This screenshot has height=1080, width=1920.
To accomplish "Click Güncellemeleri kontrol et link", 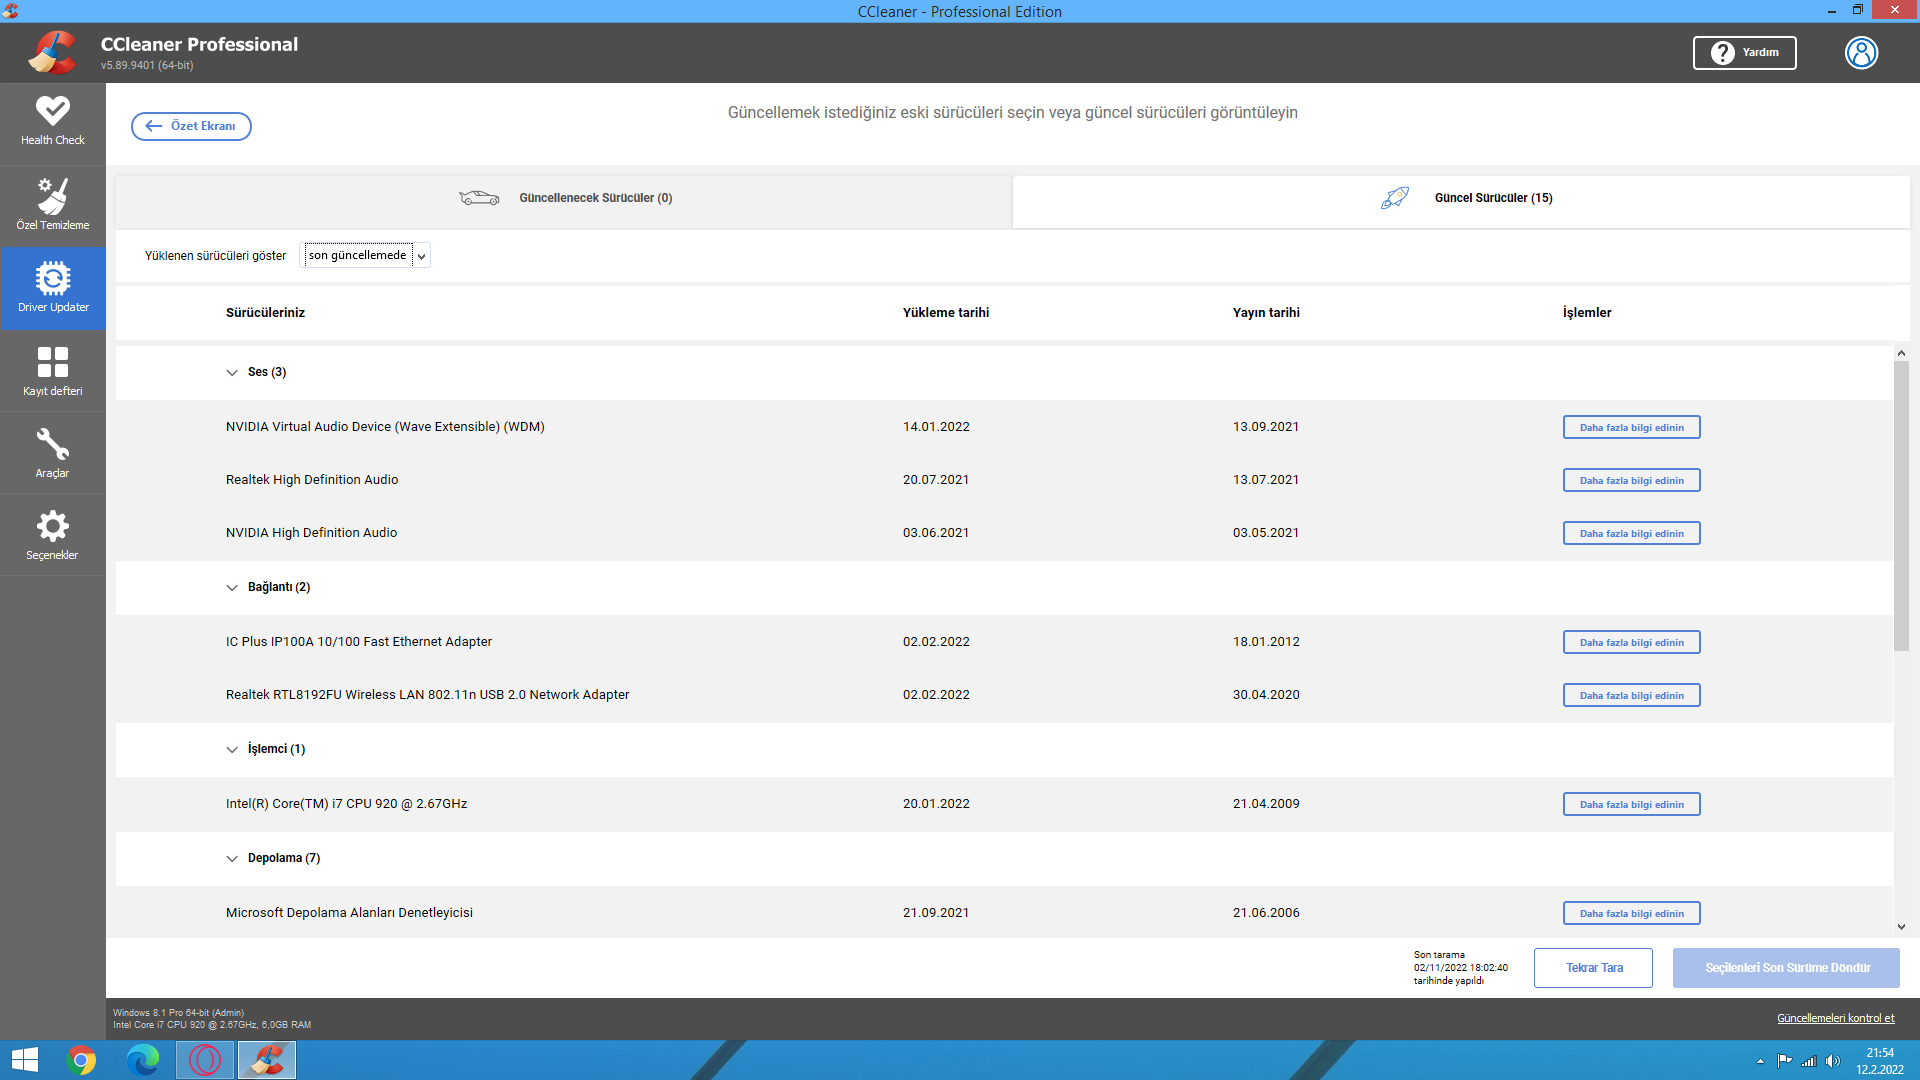I will tap(1835, 1018).
